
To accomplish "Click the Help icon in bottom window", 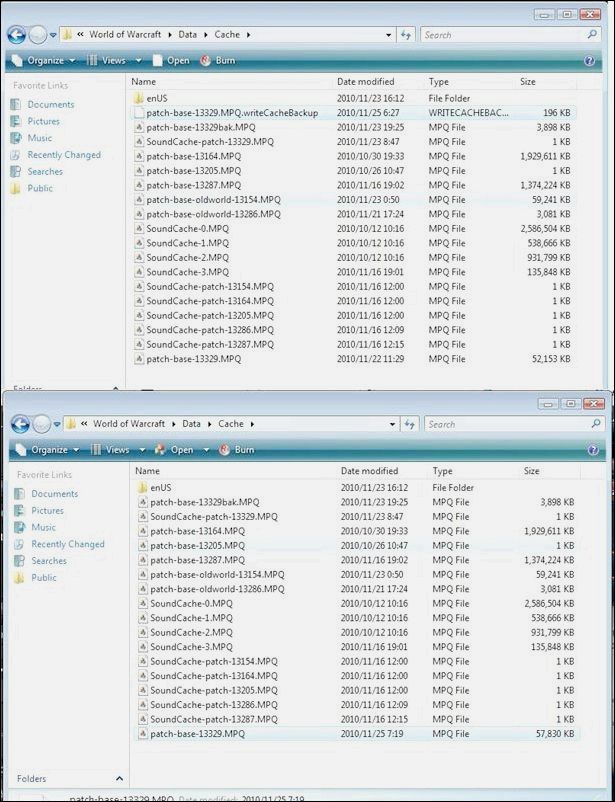I will point(593,450).
